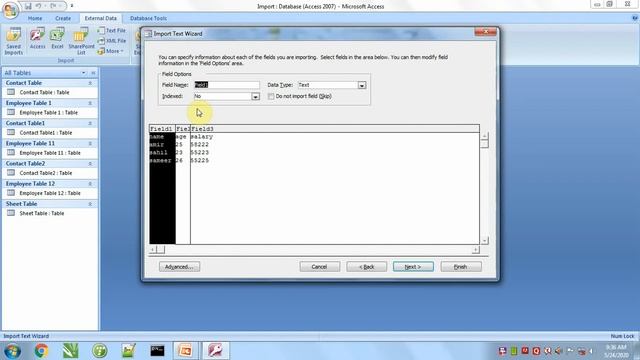Collapse the Contact Table2 group

(90, 164)
